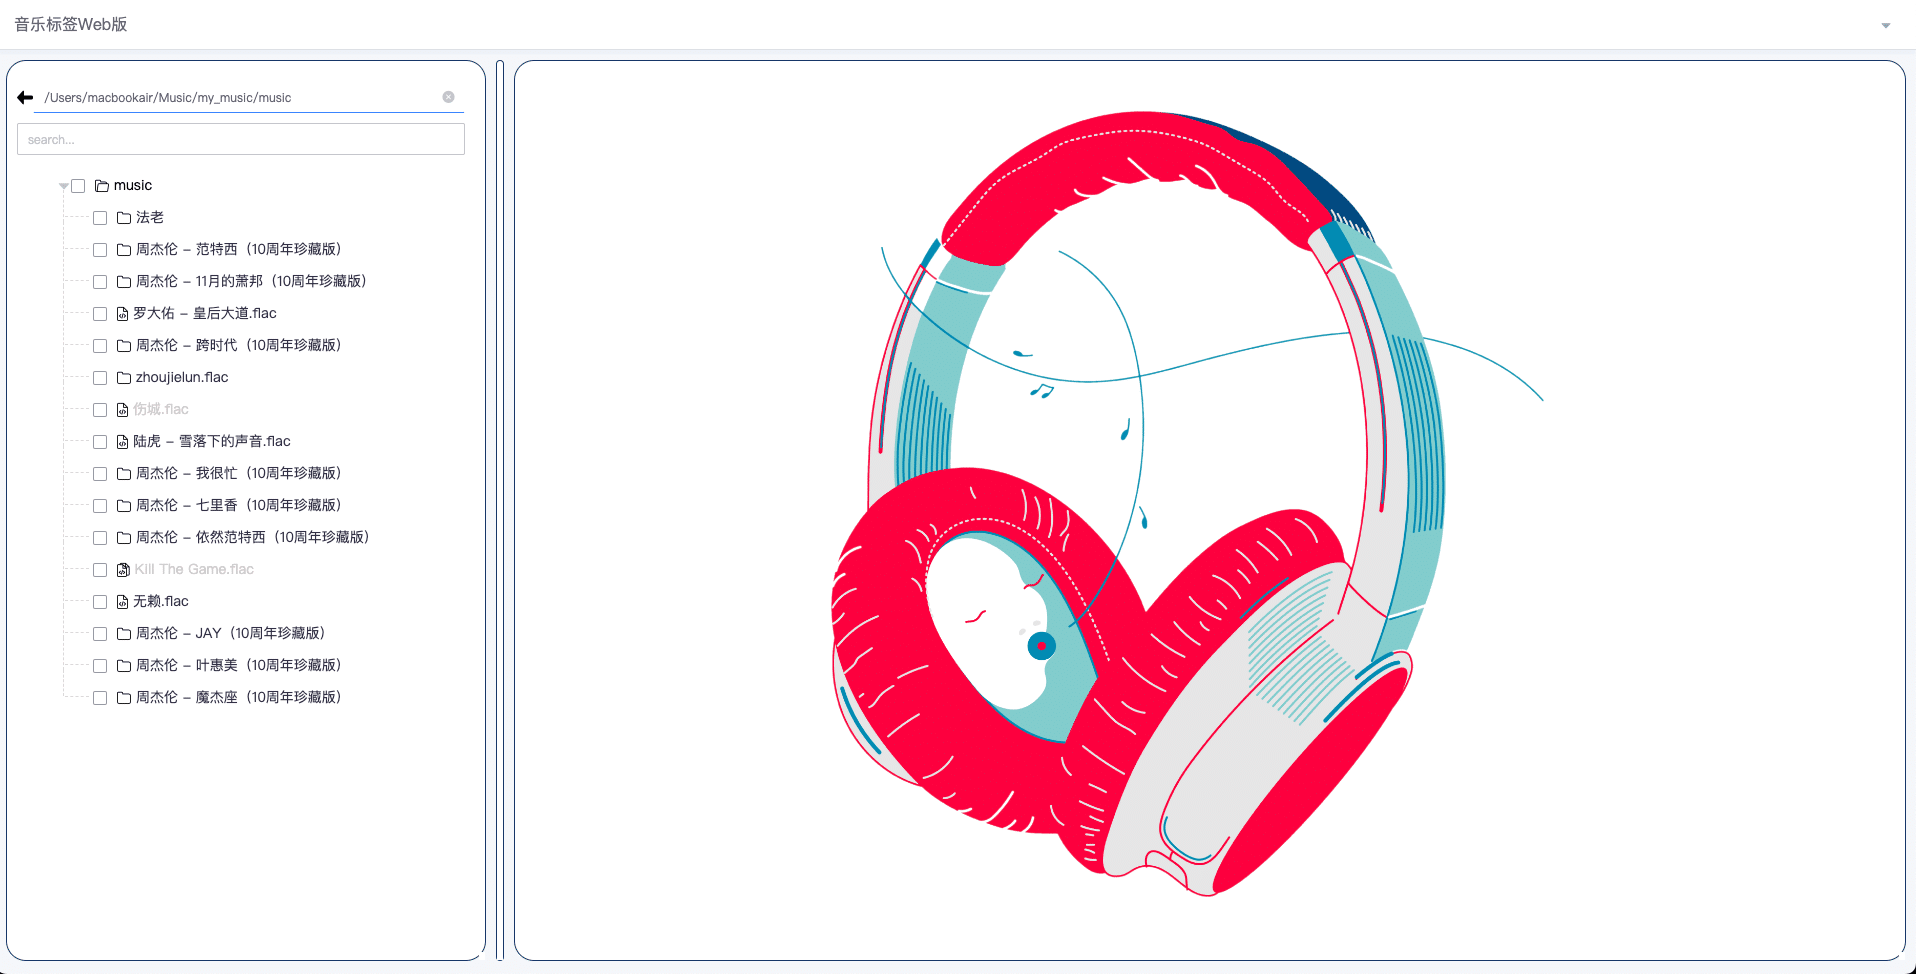
Task: Tick checkbox for 11月的萧邦 folder
Action: 100,282
